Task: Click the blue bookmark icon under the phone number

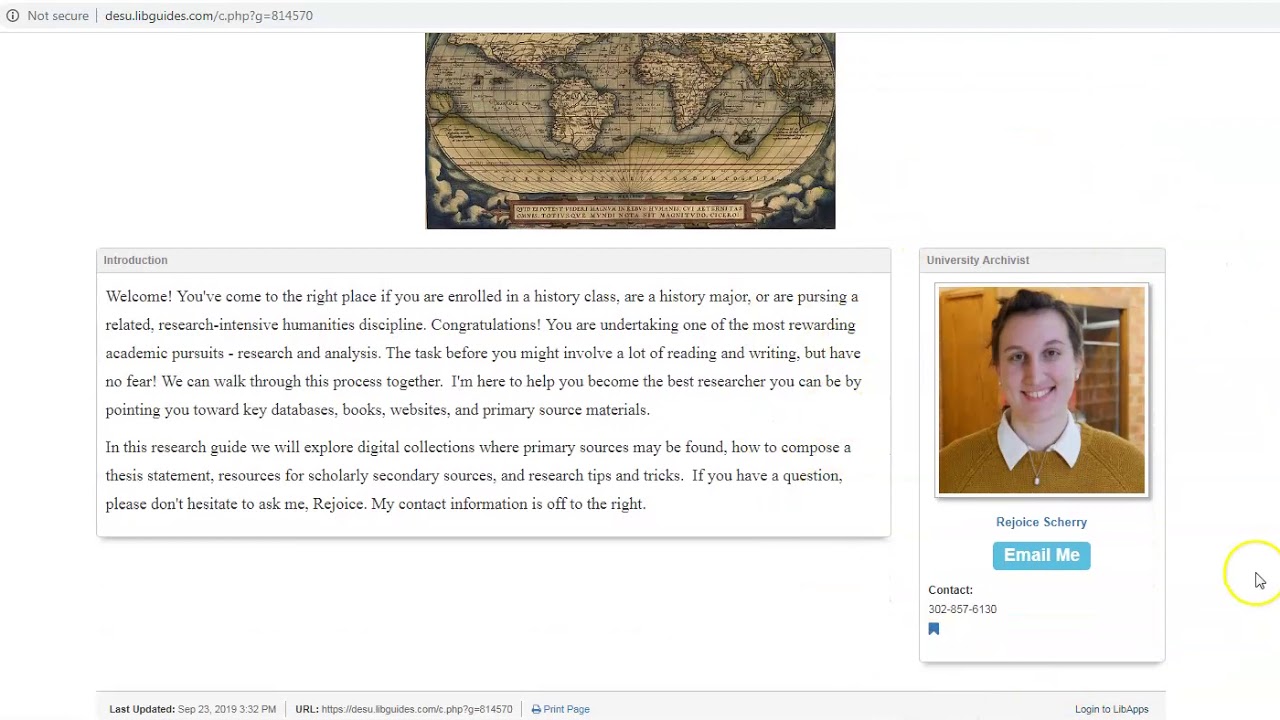Action: 934,629
